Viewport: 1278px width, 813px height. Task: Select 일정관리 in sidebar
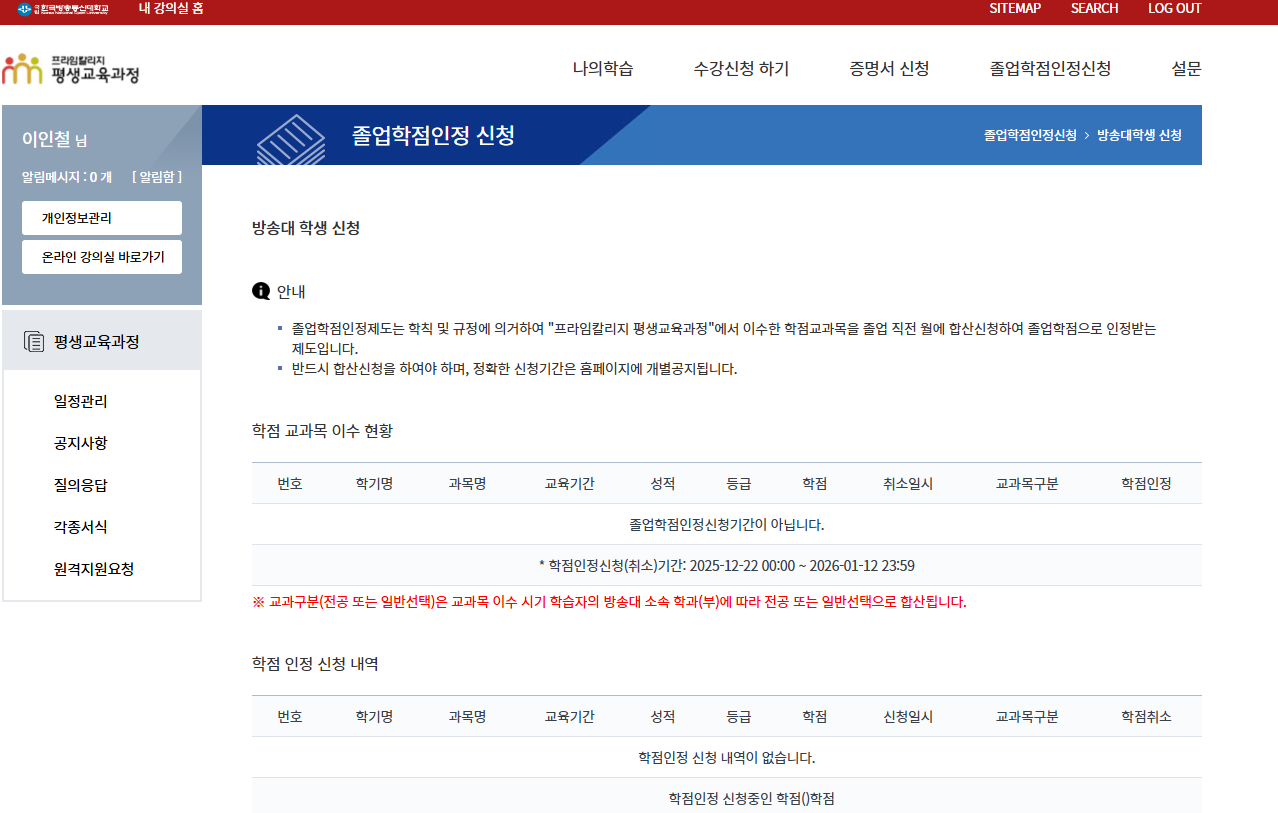pos(81,401)
